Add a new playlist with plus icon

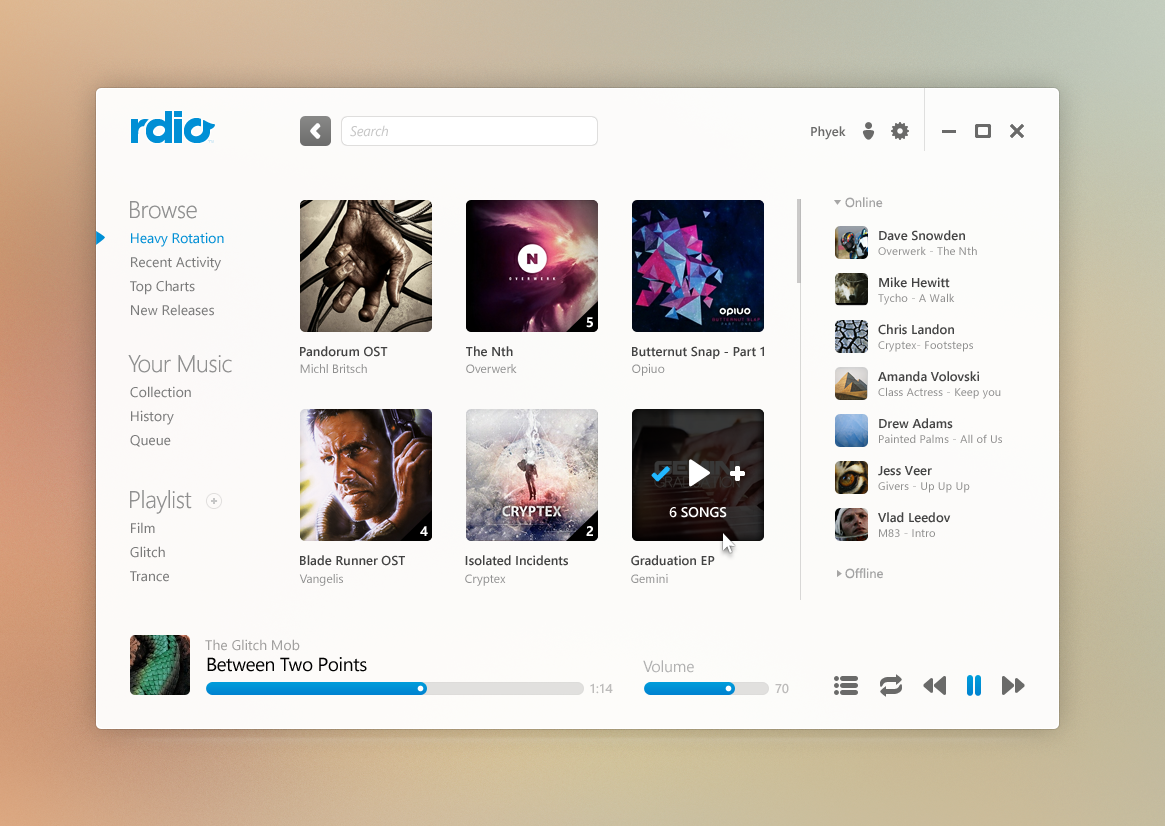(214, 501)
